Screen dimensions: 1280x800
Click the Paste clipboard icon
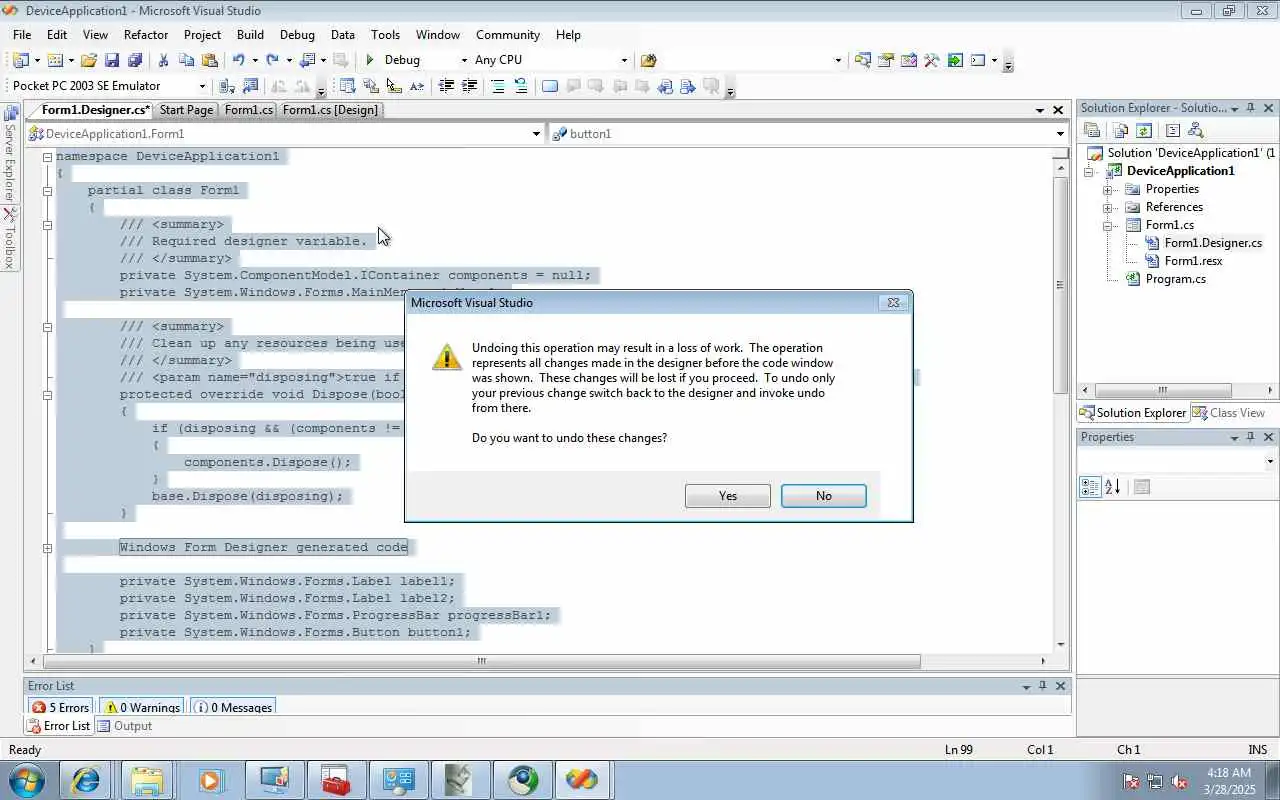[x=209, y=60]
